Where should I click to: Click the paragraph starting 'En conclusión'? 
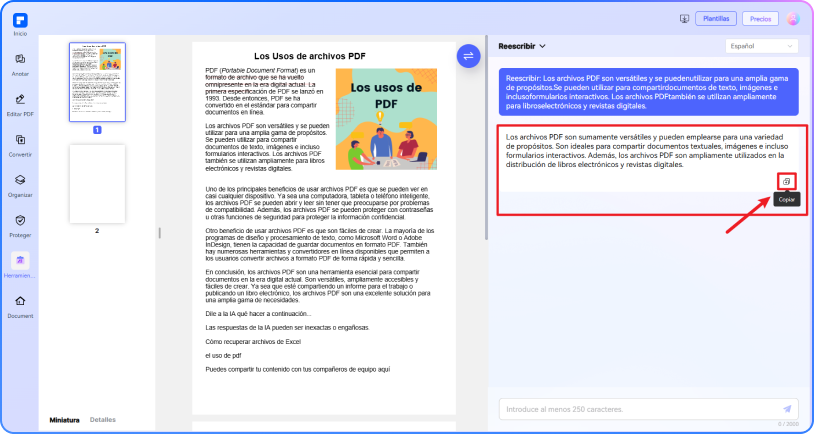pyautogui.click(x=318, y=286)
